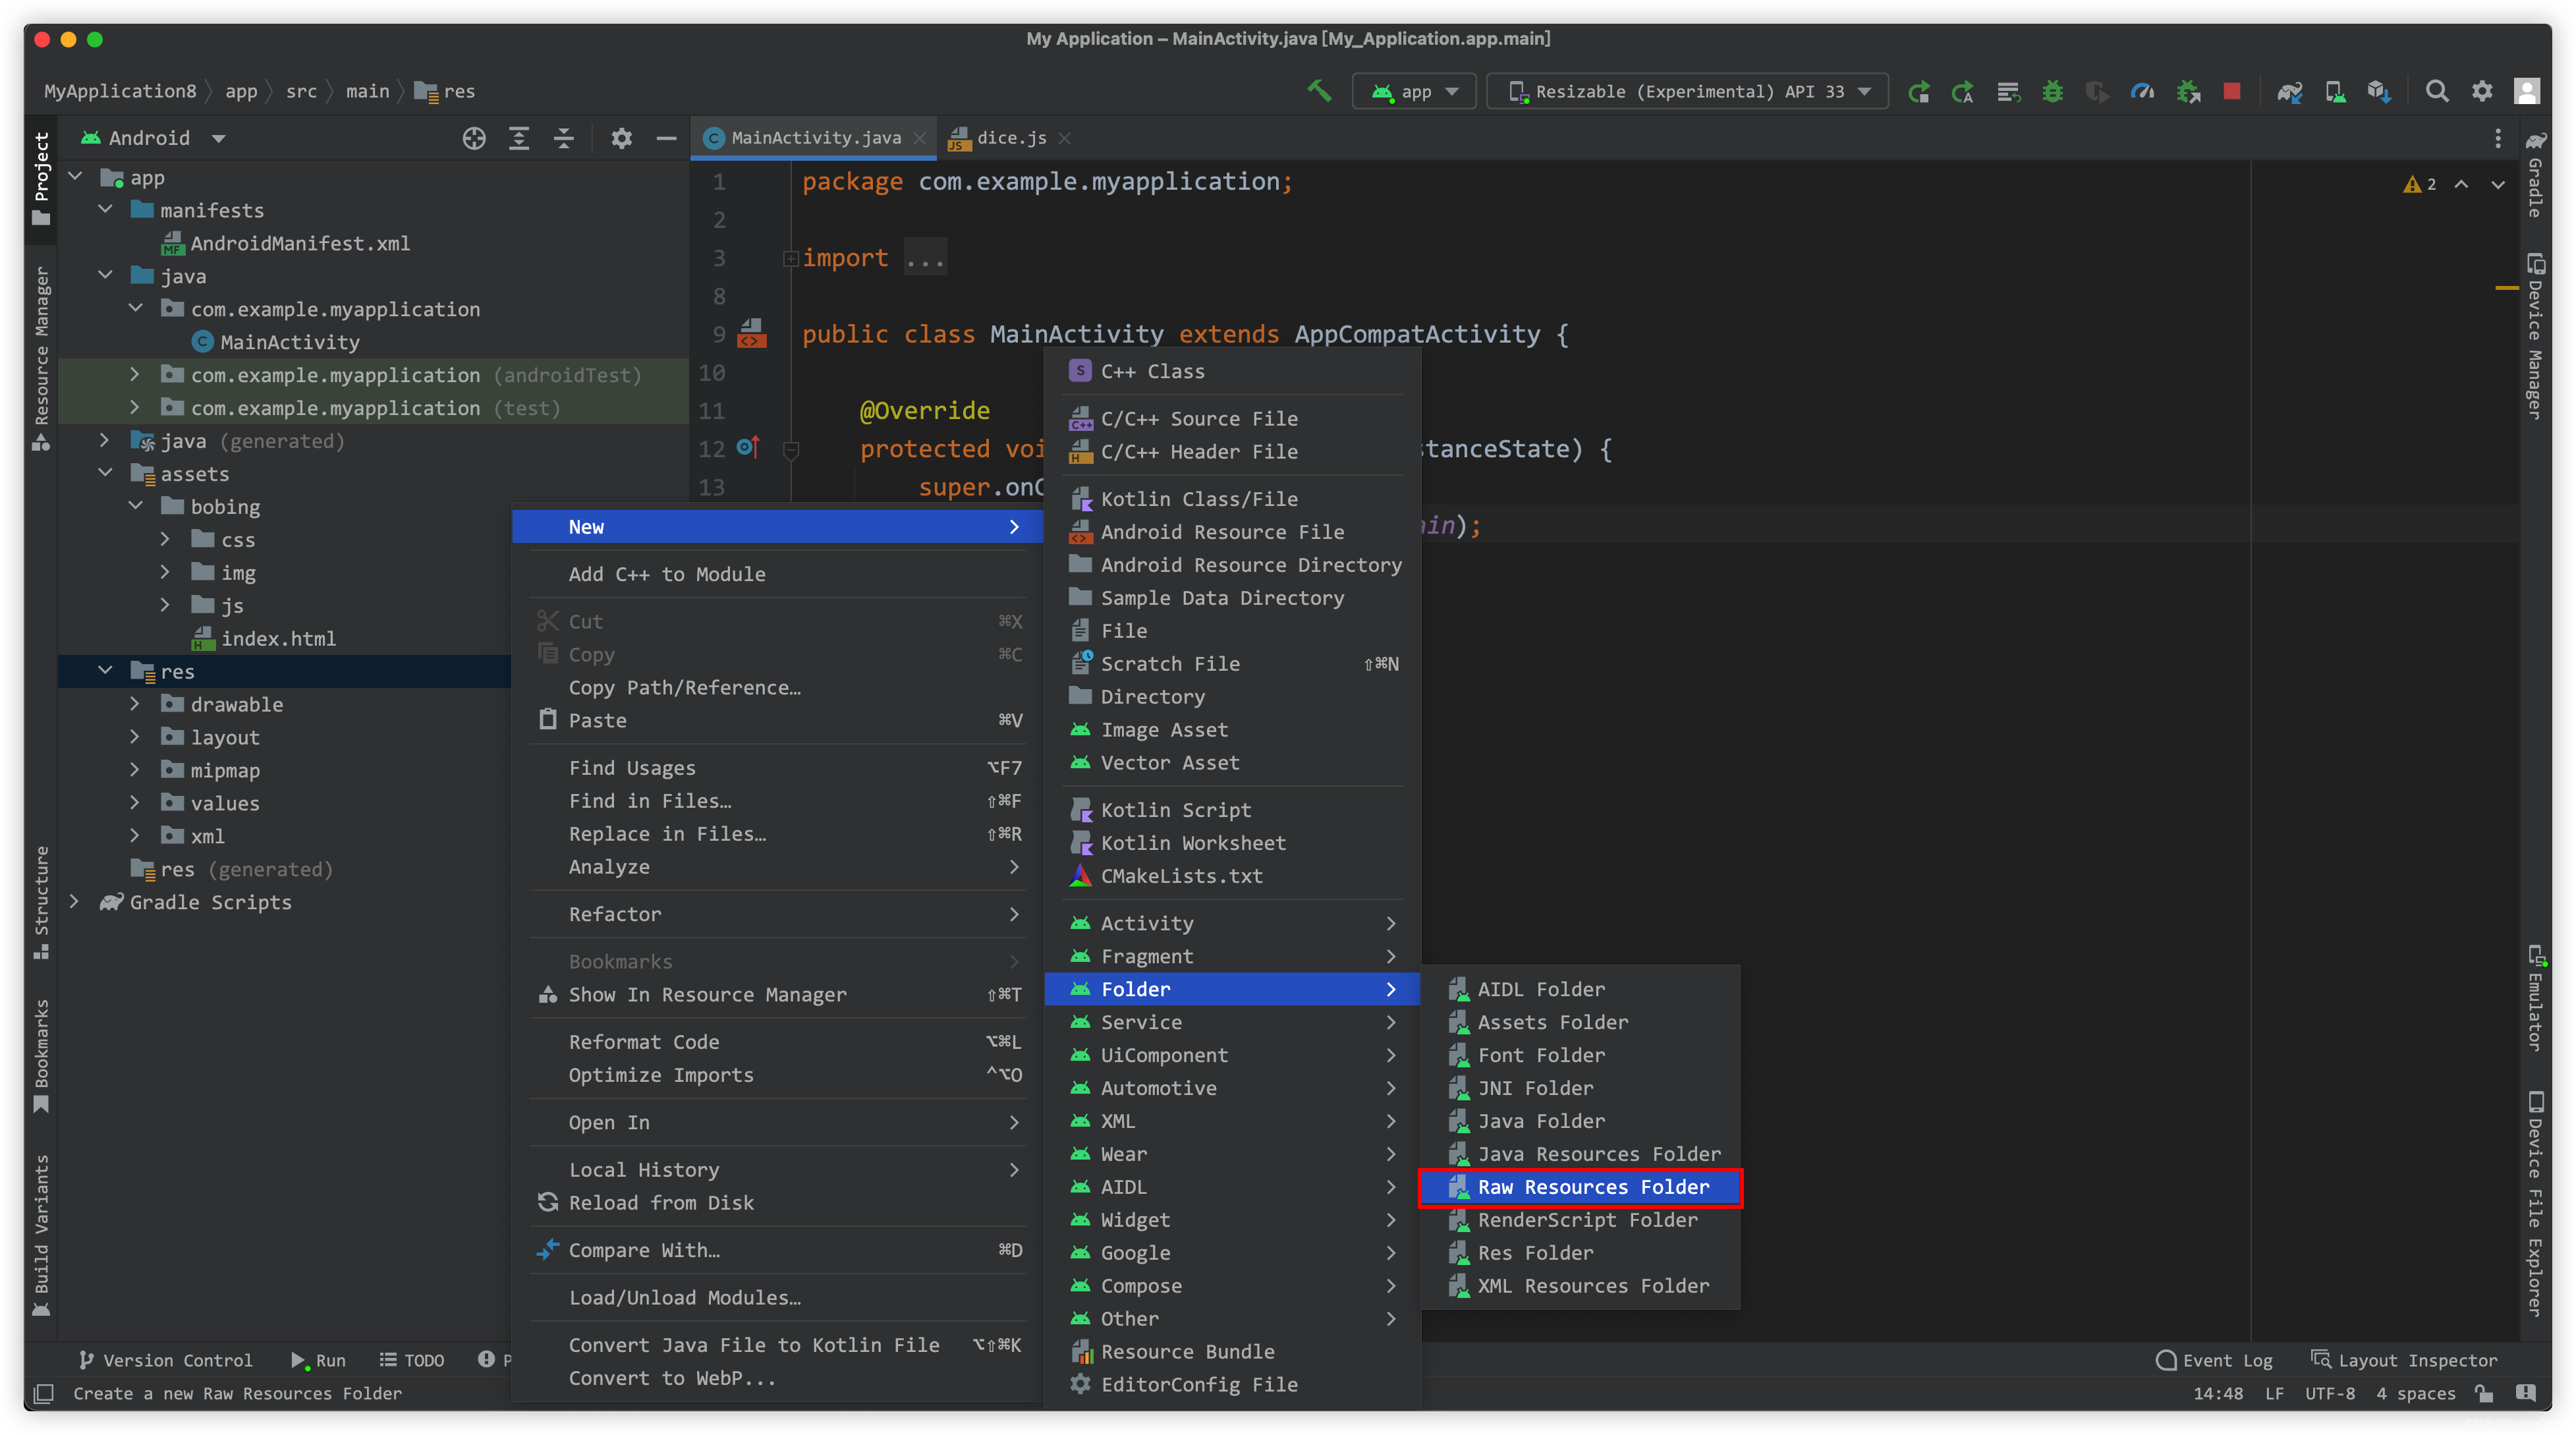Open Search Everywhere magnifier icon
The width and height of the screenshot is (2576, 1435).
click(2436, 91)
